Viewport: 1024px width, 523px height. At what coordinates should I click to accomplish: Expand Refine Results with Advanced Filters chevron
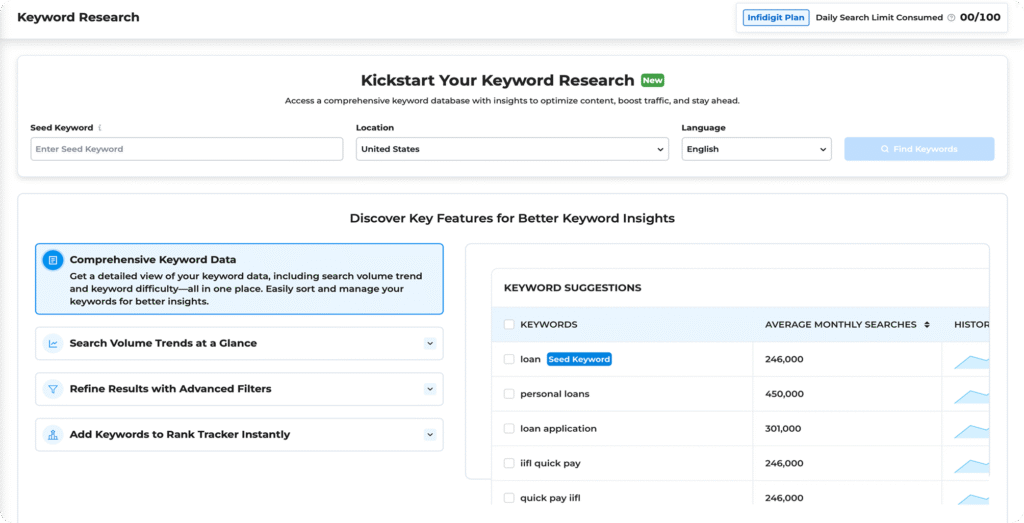(430, 389)
